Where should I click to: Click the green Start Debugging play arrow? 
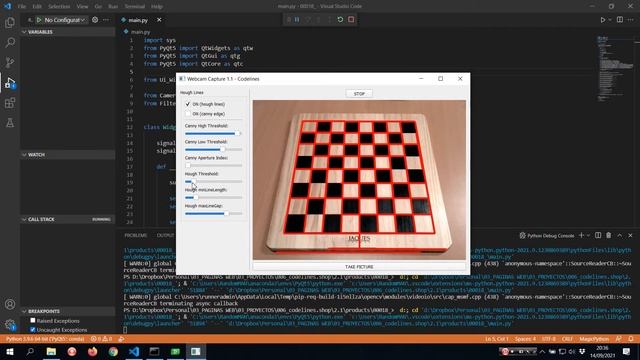click(x=39, y=20)
